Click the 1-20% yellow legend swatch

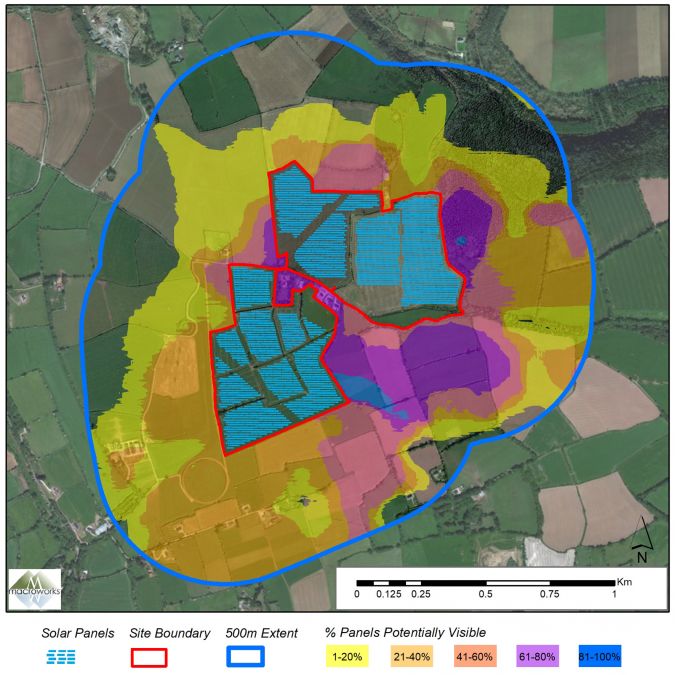(347, 656)
